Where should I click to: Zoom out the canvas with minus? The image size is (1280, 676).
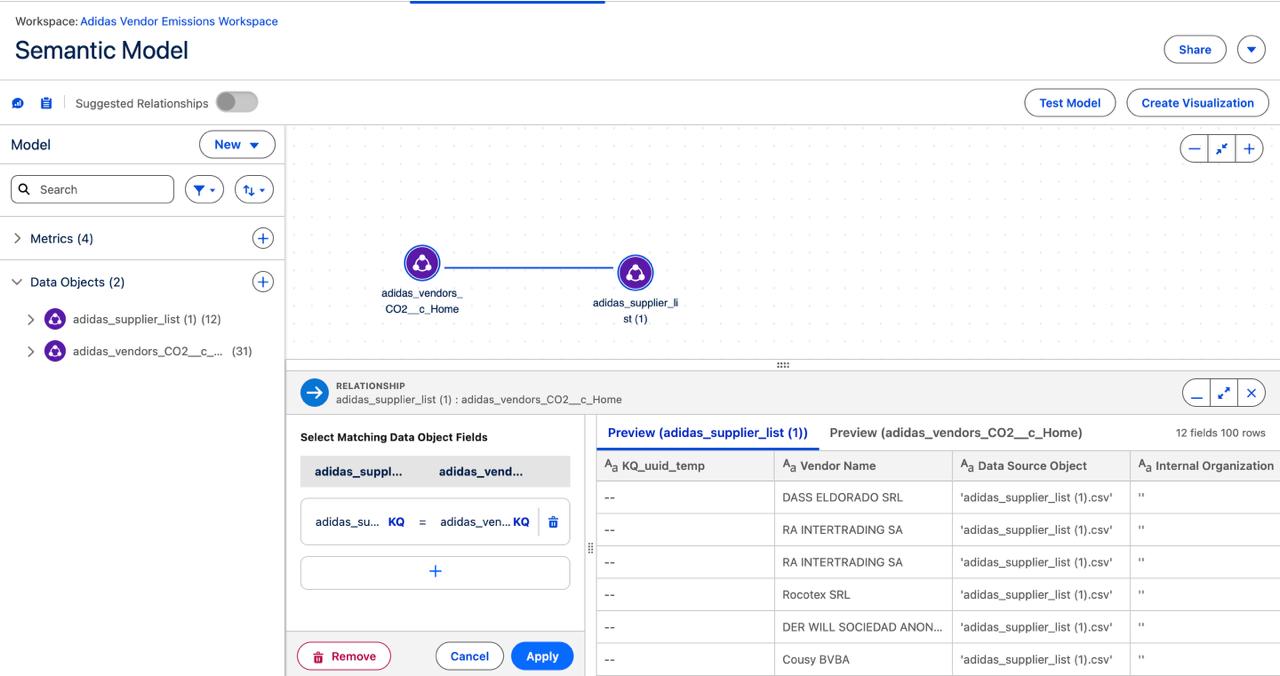(1195, 148)
